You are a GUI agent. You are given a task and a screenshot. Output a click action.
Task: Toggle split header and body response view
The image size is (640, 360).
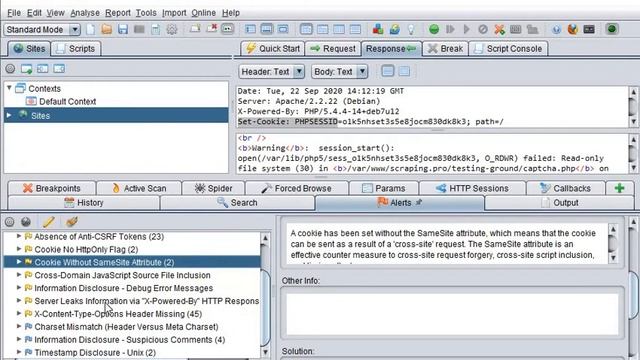[x=388, y=71]
